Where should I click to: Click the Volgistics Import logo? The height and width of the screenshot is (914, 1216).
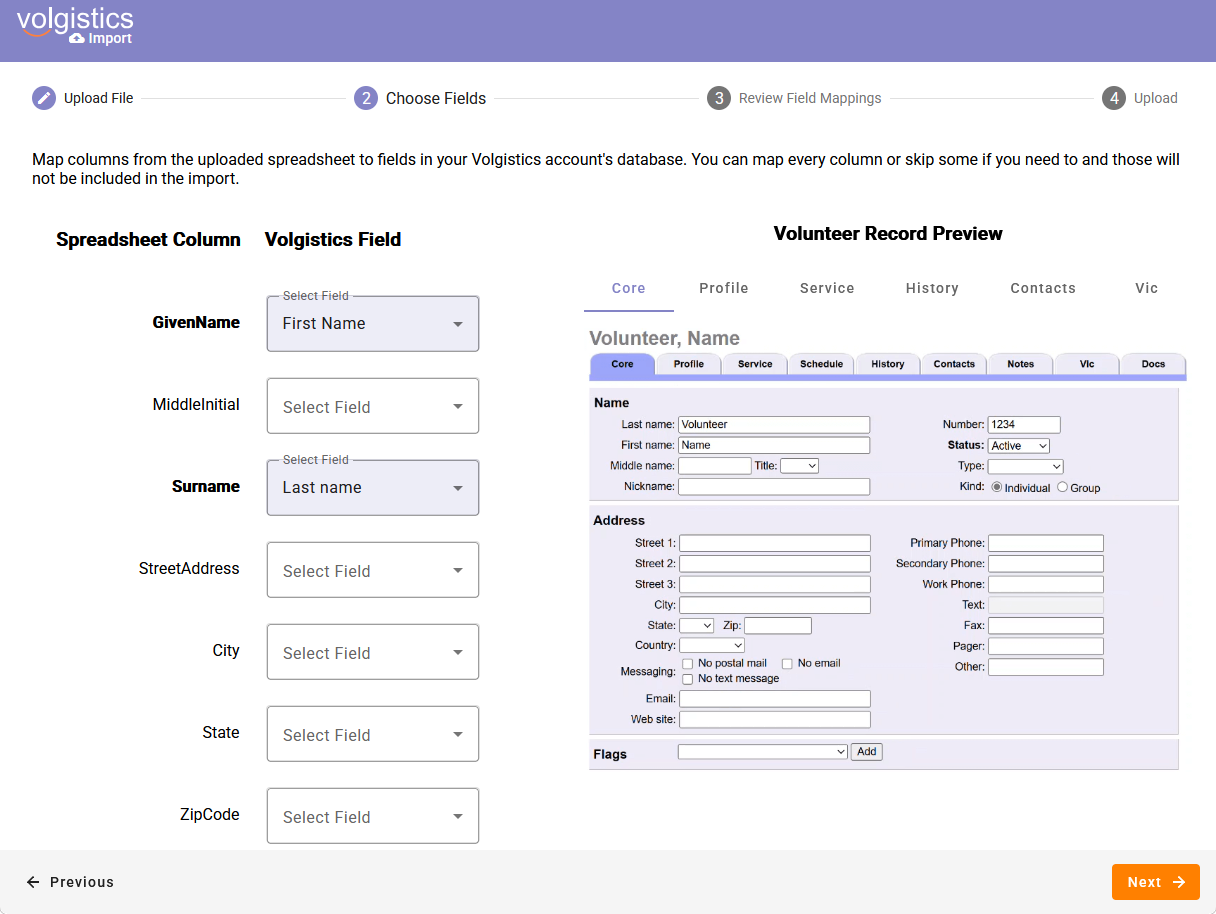pos(75,26)
